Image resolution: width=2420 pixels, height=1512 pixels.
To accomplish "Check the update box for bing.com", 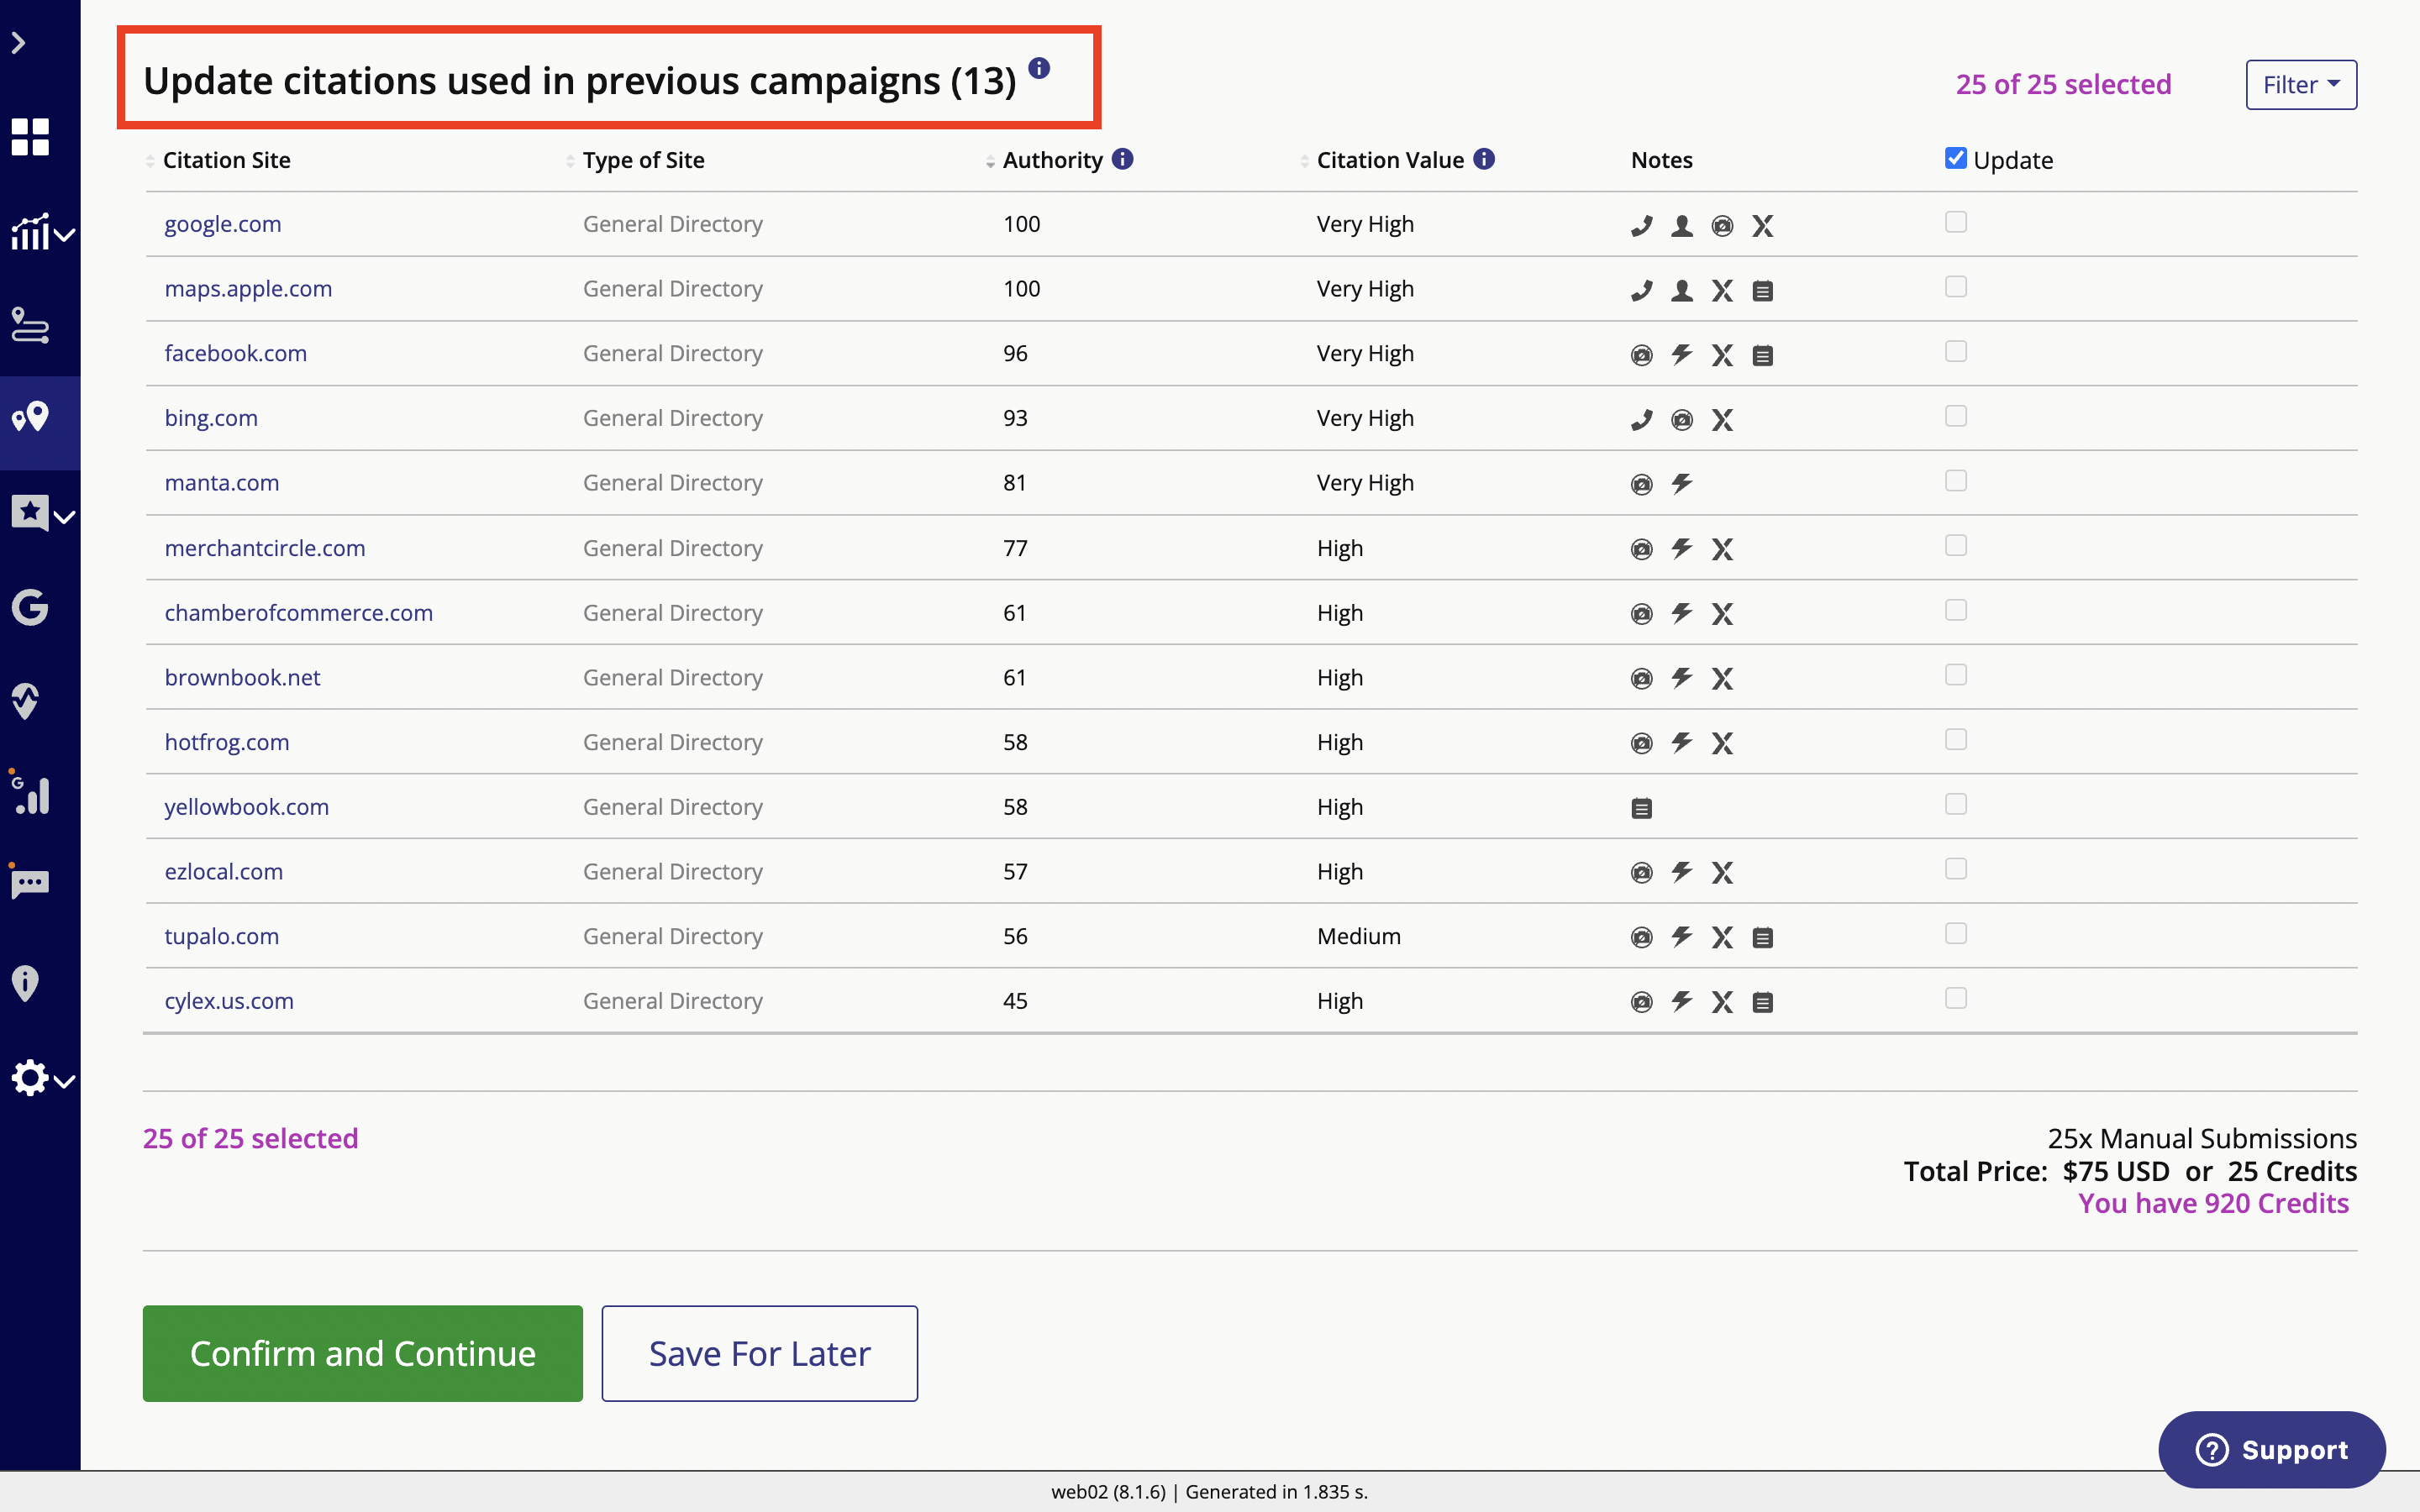I will 1956,416.
